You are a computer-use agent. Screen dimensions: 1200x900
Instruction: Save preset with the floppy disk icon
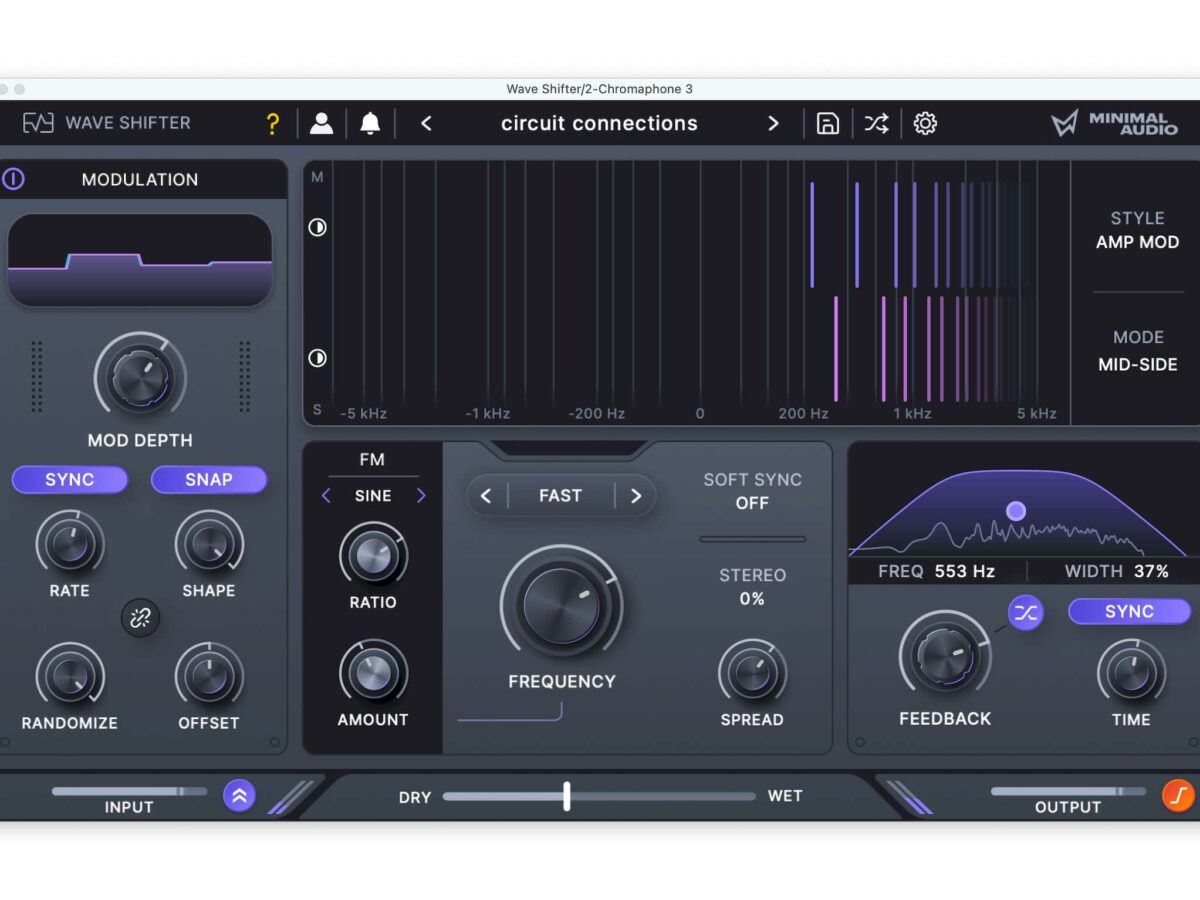click(x=828, y=124)
